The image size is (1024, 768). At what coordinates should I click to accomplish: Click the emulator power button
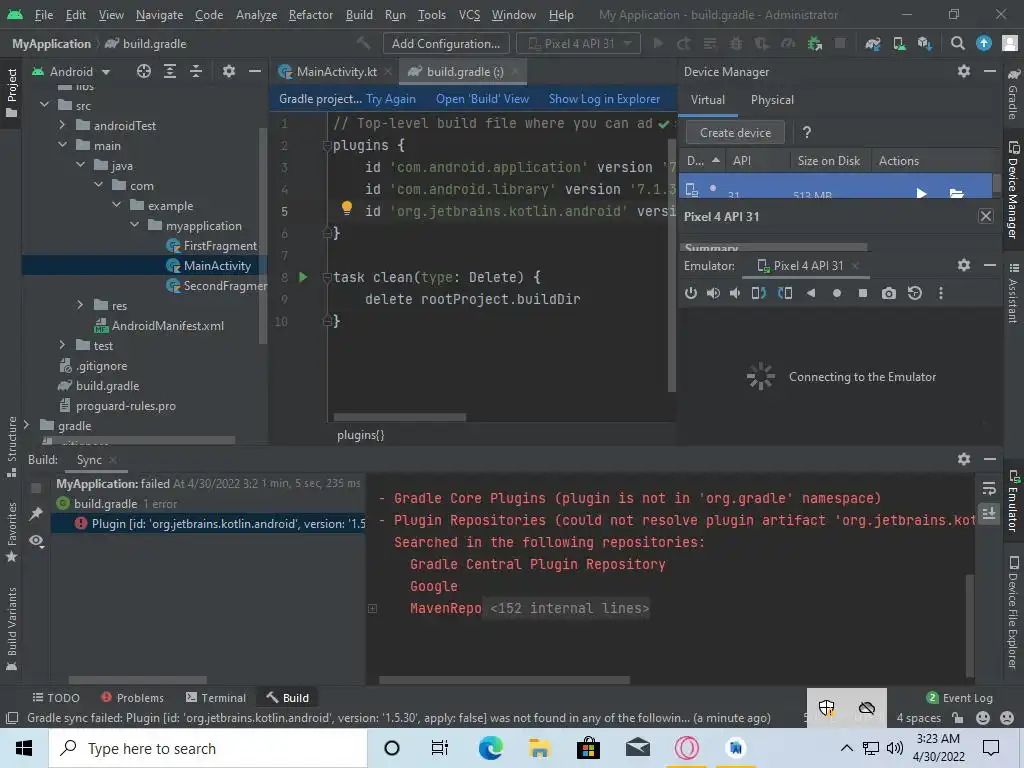coord(691,293)
